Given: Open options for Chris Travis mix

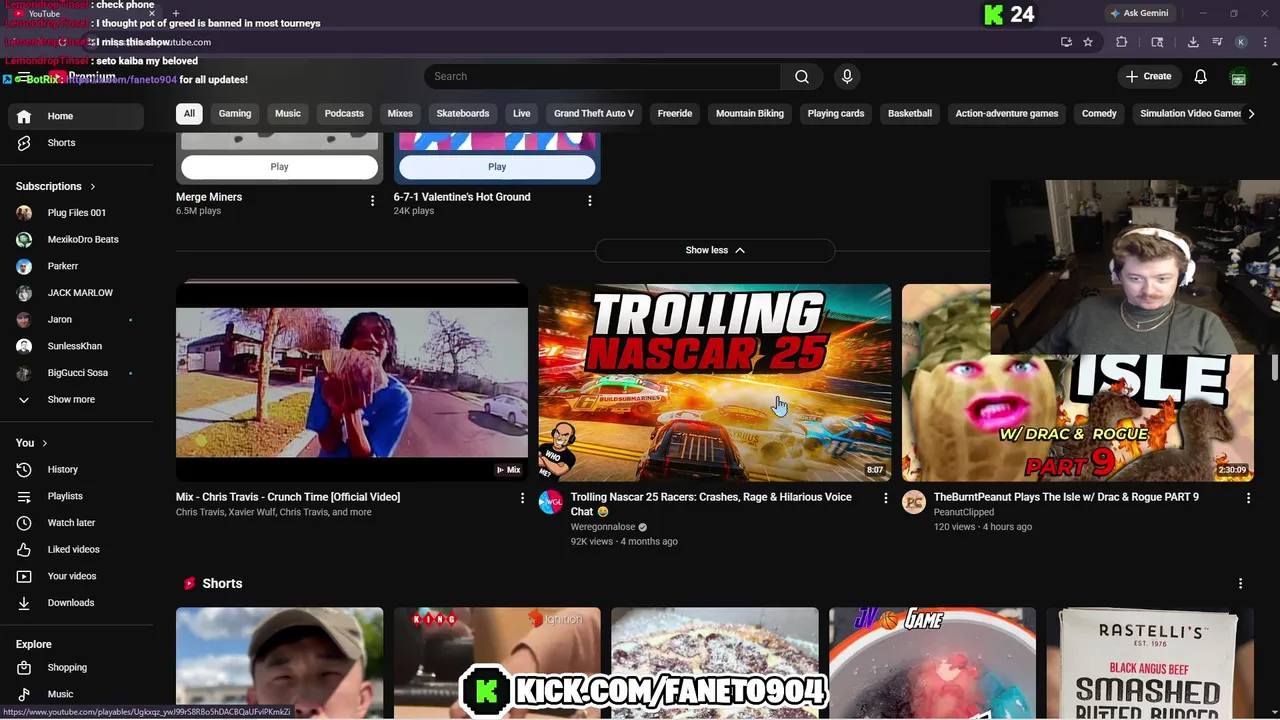Looking at the screenshot, I should coord(522,498).
